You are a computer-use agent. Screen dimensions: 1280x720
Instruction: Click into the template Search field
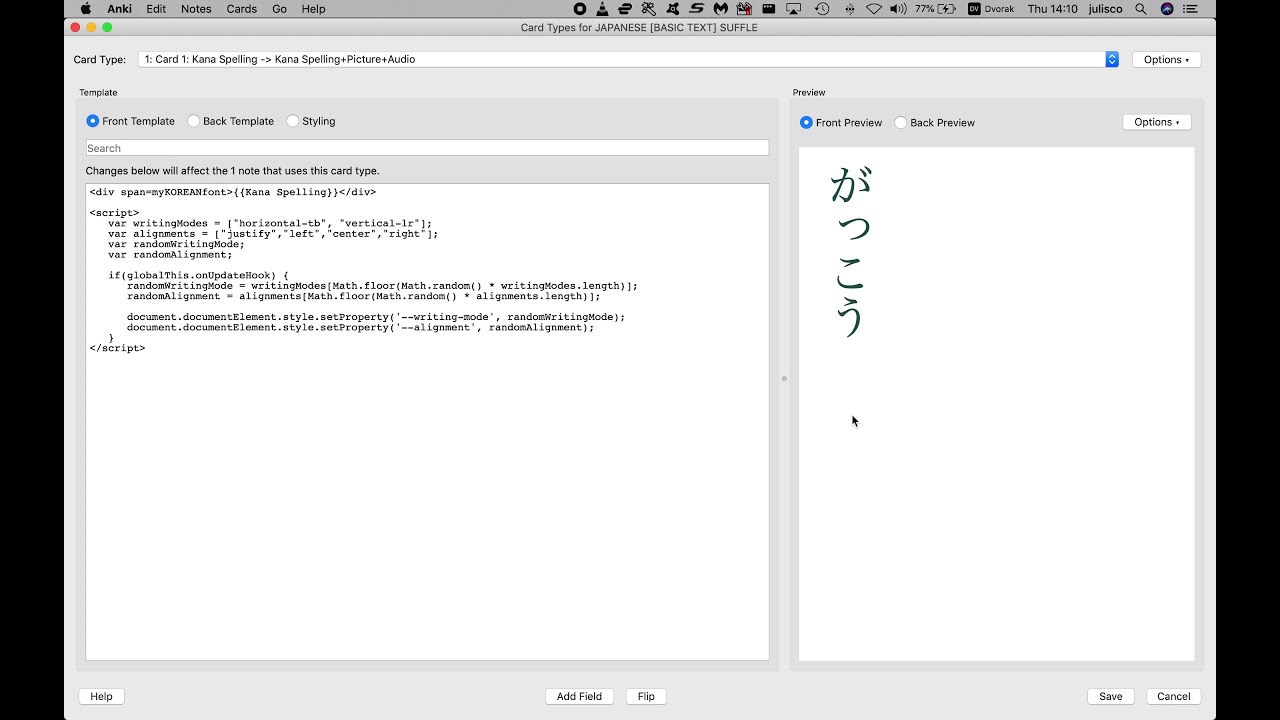[x=427, y=148]
